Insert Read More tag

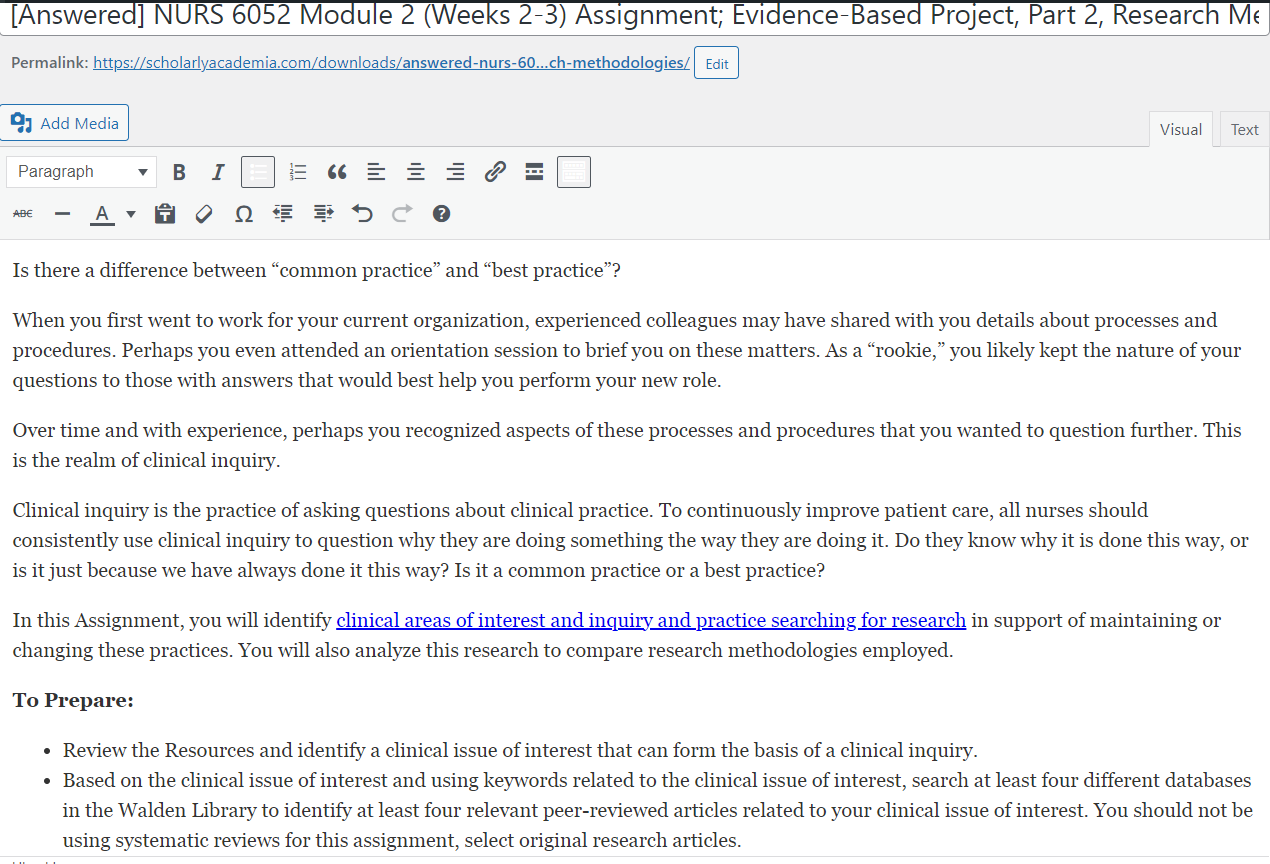tap(534, 172)
